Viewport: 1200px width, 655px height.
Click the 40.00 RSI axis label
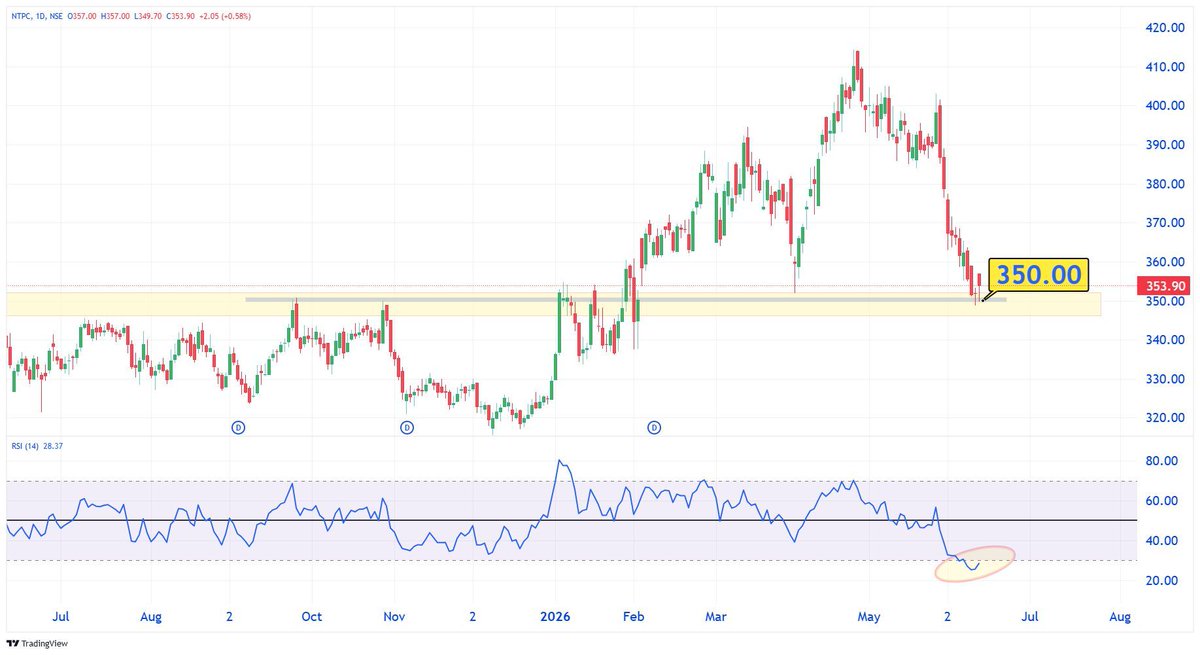click(1162, 541)
